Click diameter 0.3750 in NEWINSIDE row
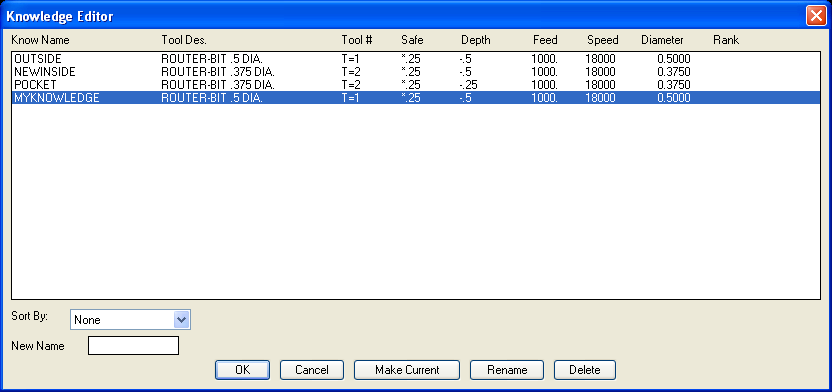The height and width of the screenshot is (392, 832). [673, 72]
